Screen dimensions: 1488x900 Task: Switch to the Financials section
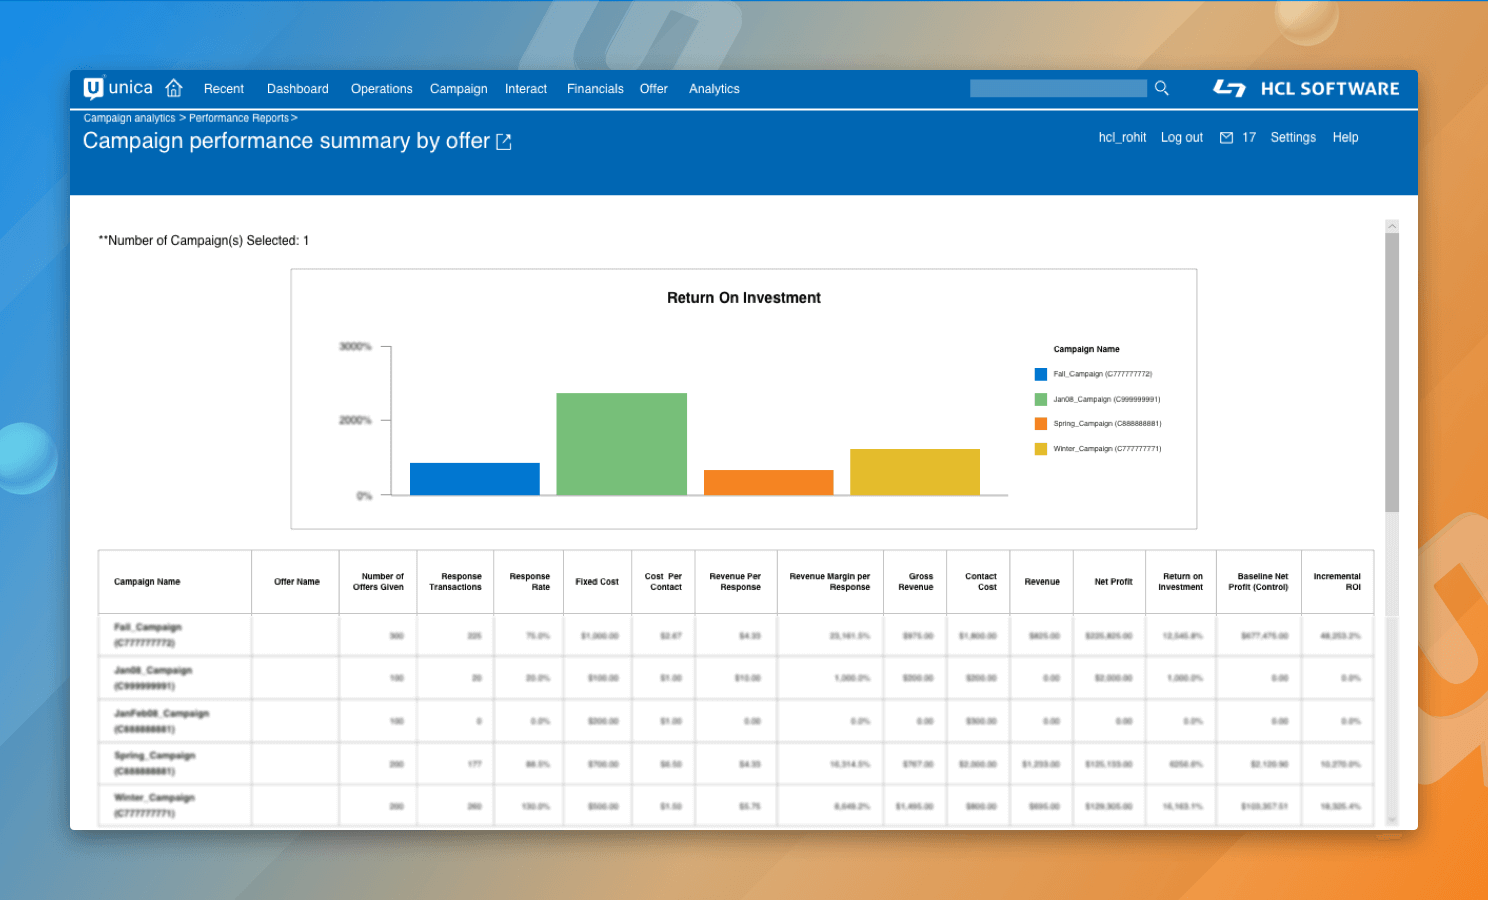pyautogui.click(x=595, y=88)
